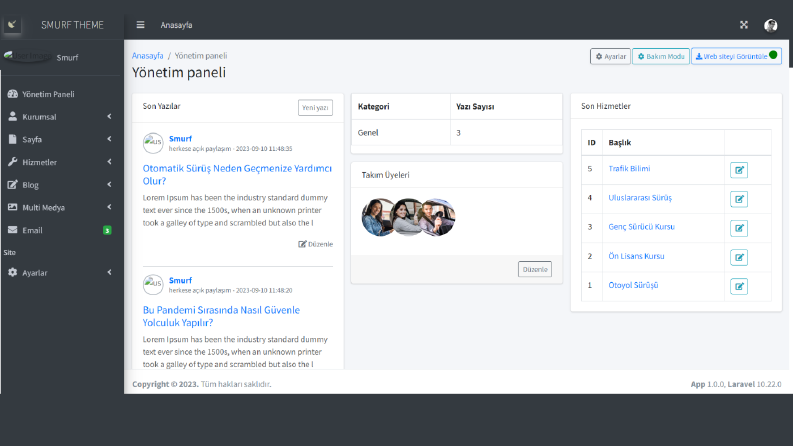Open the Ön Lisans Kursu link
The height and width of the screenshot is (446, 793).
click(x=636, y=256)
